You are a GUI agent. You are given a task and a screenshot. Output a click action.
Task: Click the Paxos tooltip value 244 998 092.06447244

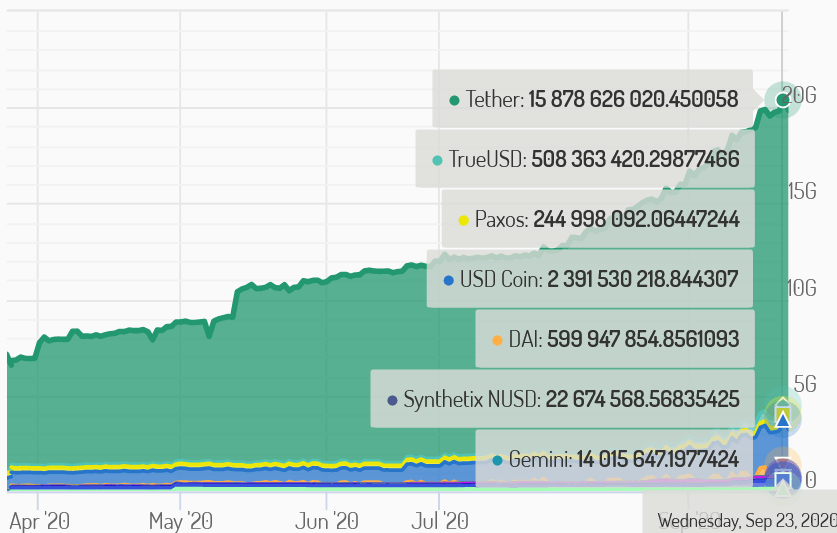click(x=636, y=219)
